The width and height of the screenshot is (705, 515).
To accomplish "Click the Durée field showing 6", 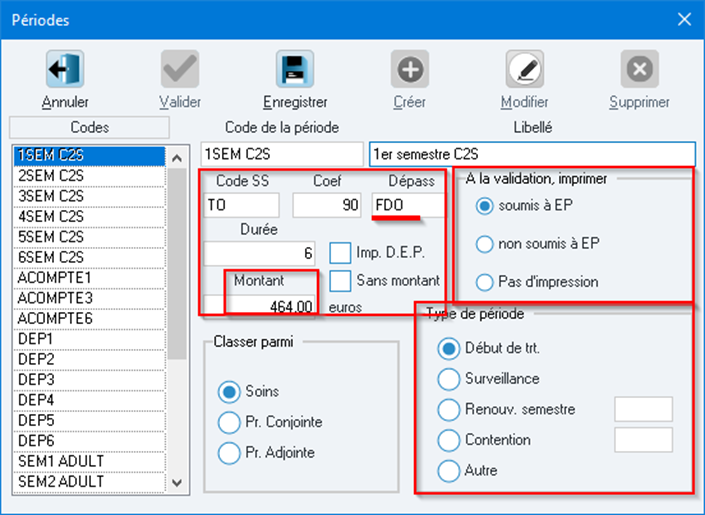I will (259, 253).
